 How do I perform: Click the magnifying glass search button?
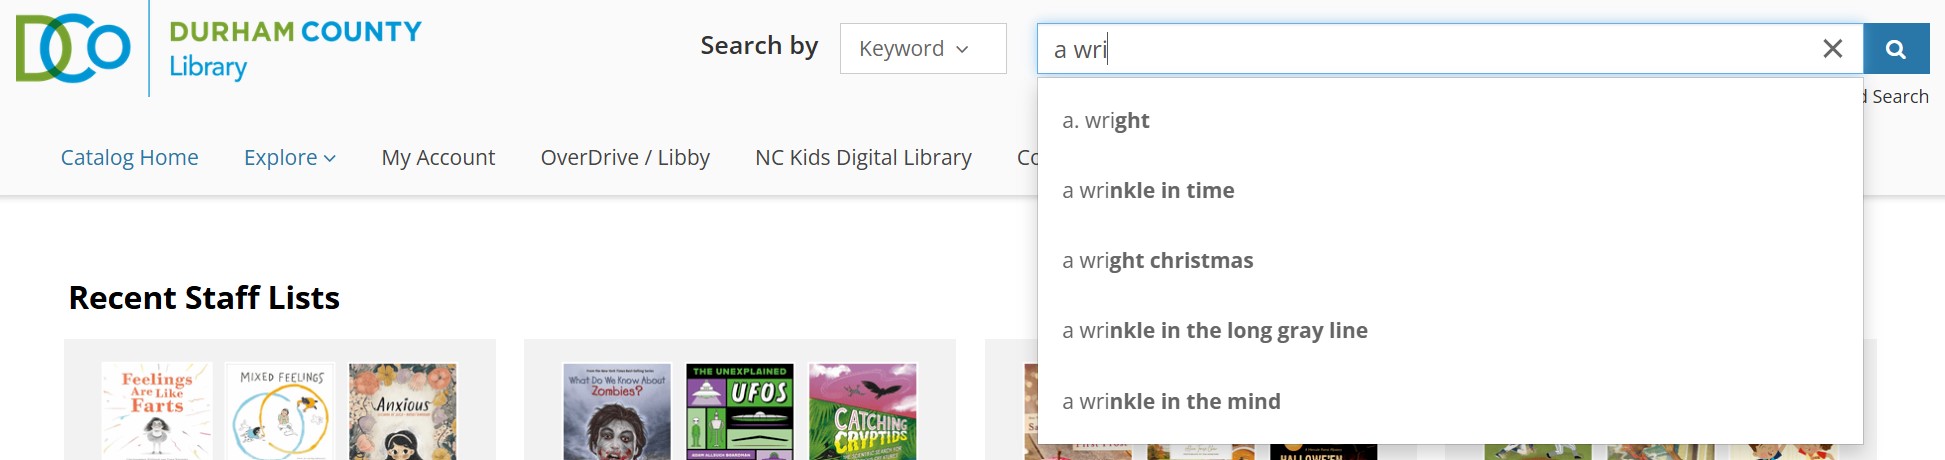(x=1895, y=49)
